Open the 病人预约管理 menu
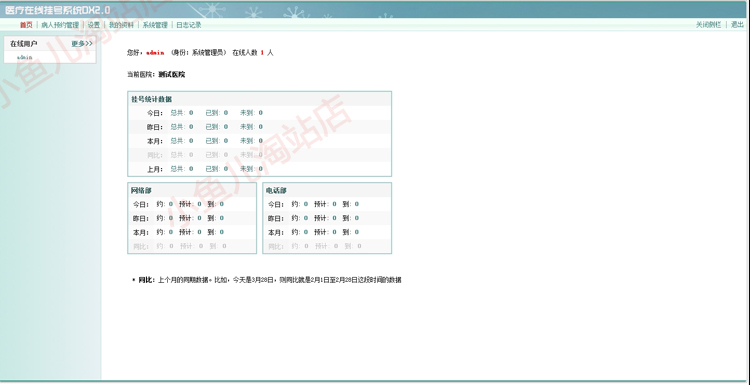Image resolution: width=750 pixels, height=385 pixels. pos(60,25)
